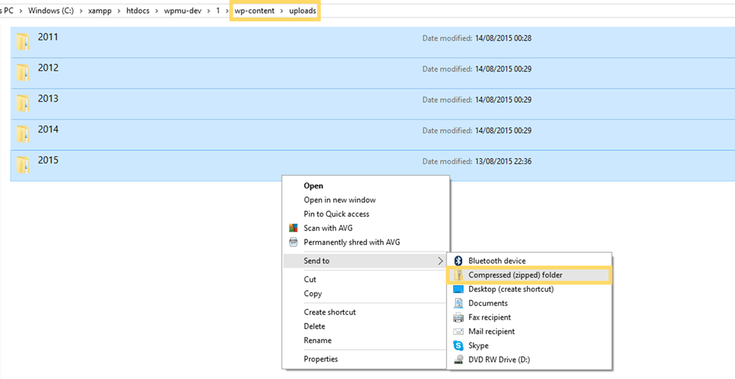735x379 pixels.
Task: Click date modified 13/08/2015 22:36
Action: (x=503, y=162)
